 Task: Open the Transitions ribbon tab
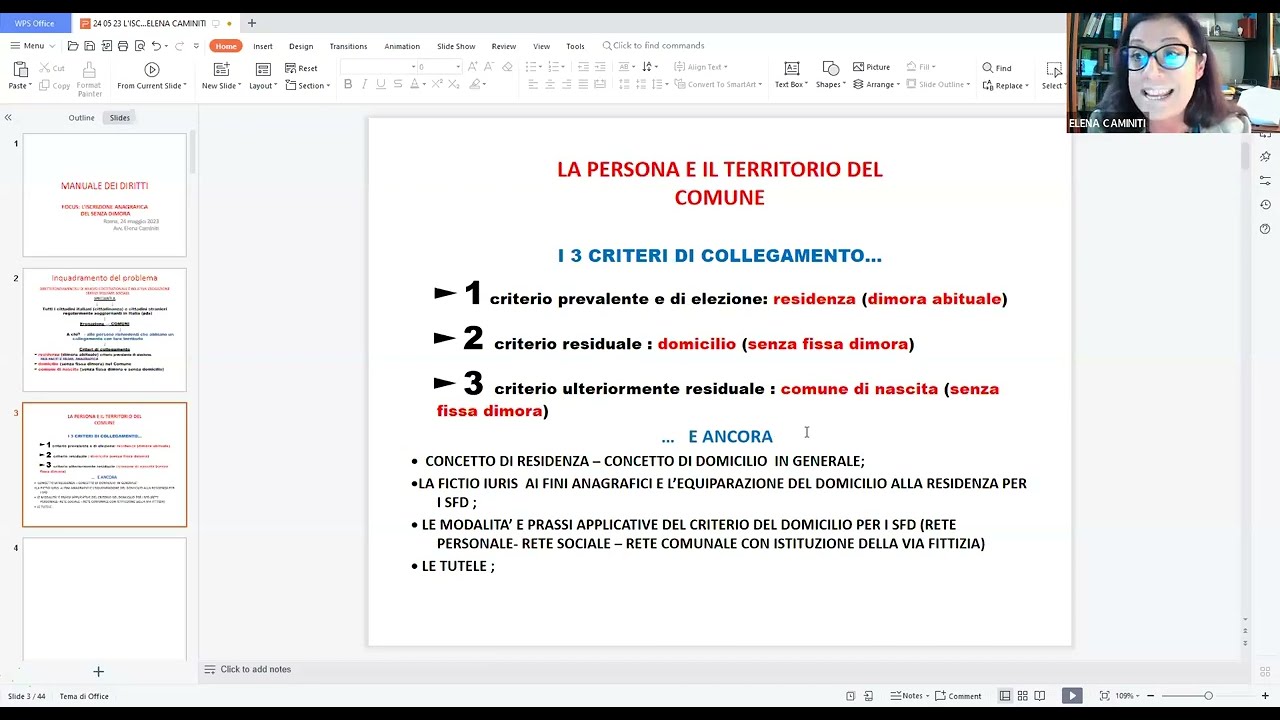click(x=348, y=46)
